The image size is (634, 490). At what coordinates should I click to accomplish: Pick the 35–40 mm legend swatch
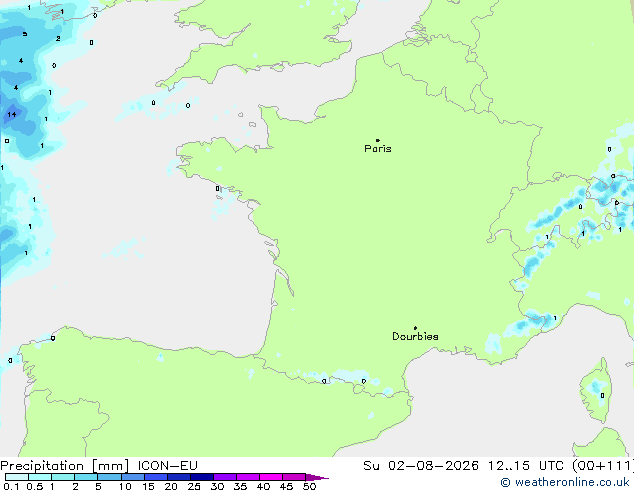tap(247, 477)
